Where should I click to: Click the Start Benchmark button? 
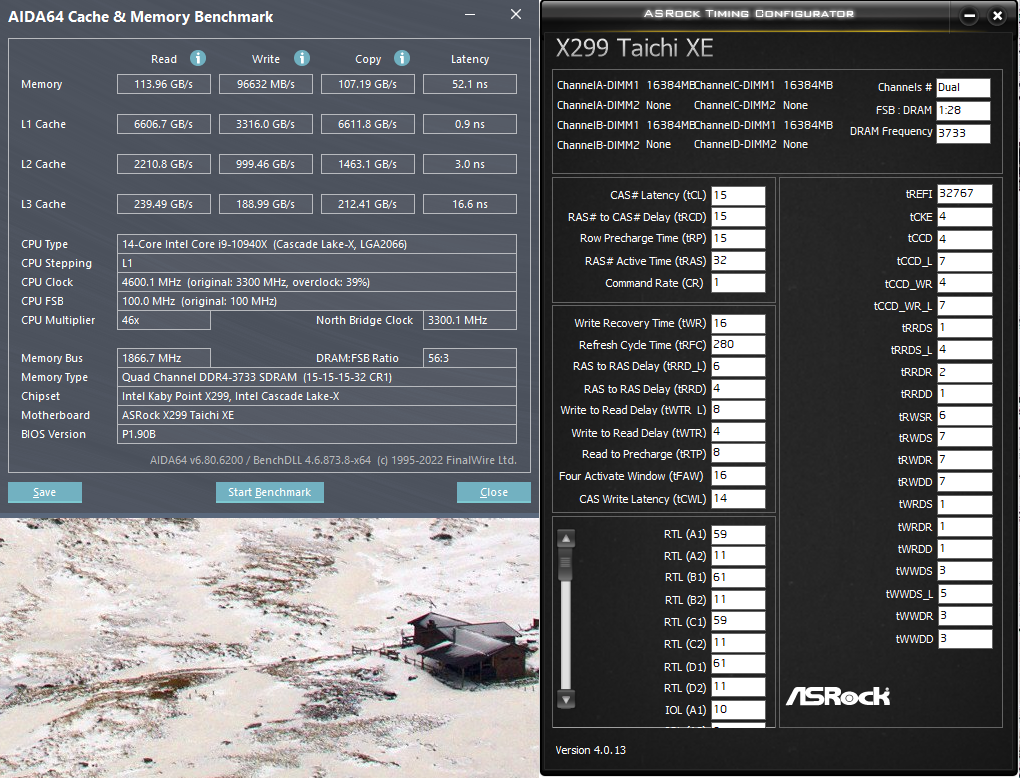pos(269,492)
